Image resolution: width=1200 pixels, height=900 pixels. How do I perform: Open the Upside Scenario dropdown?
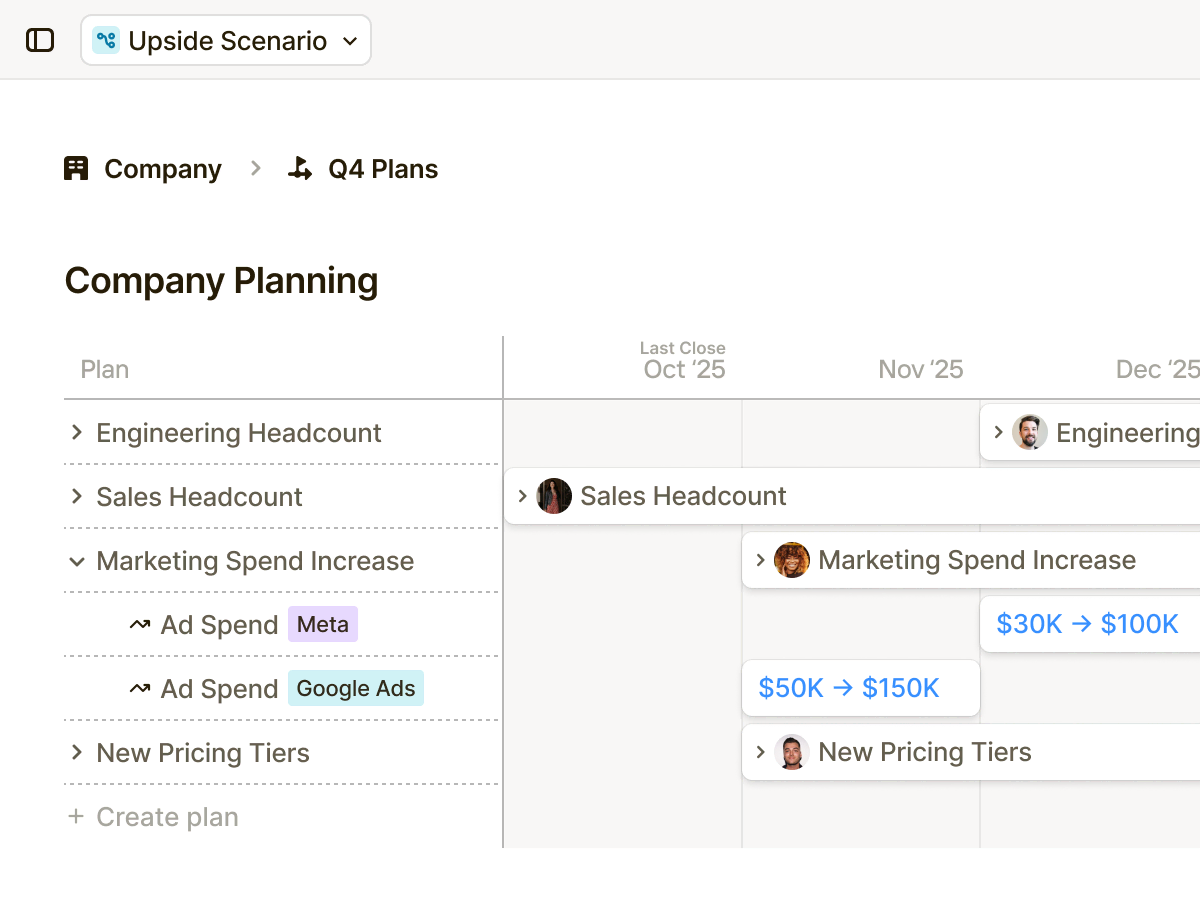point(350,40)
